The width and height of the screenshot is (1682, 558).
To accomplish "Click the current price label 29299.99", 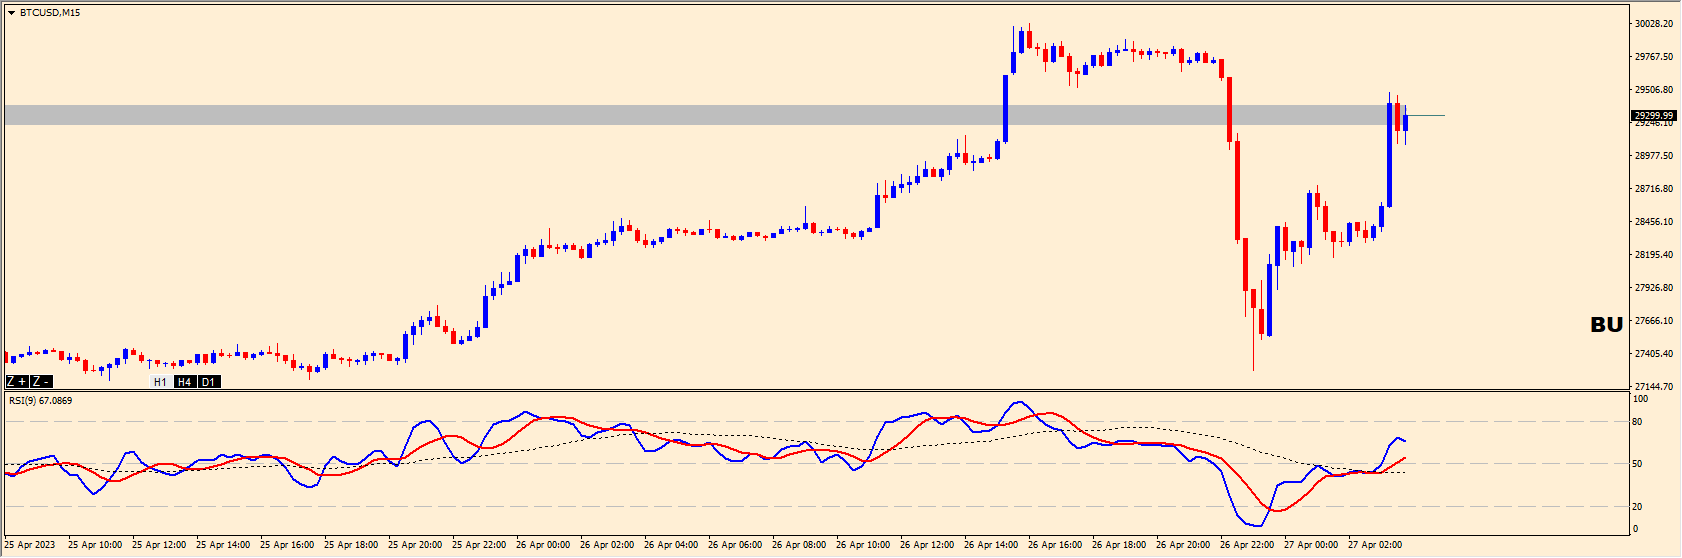I will pos(1653,116).
